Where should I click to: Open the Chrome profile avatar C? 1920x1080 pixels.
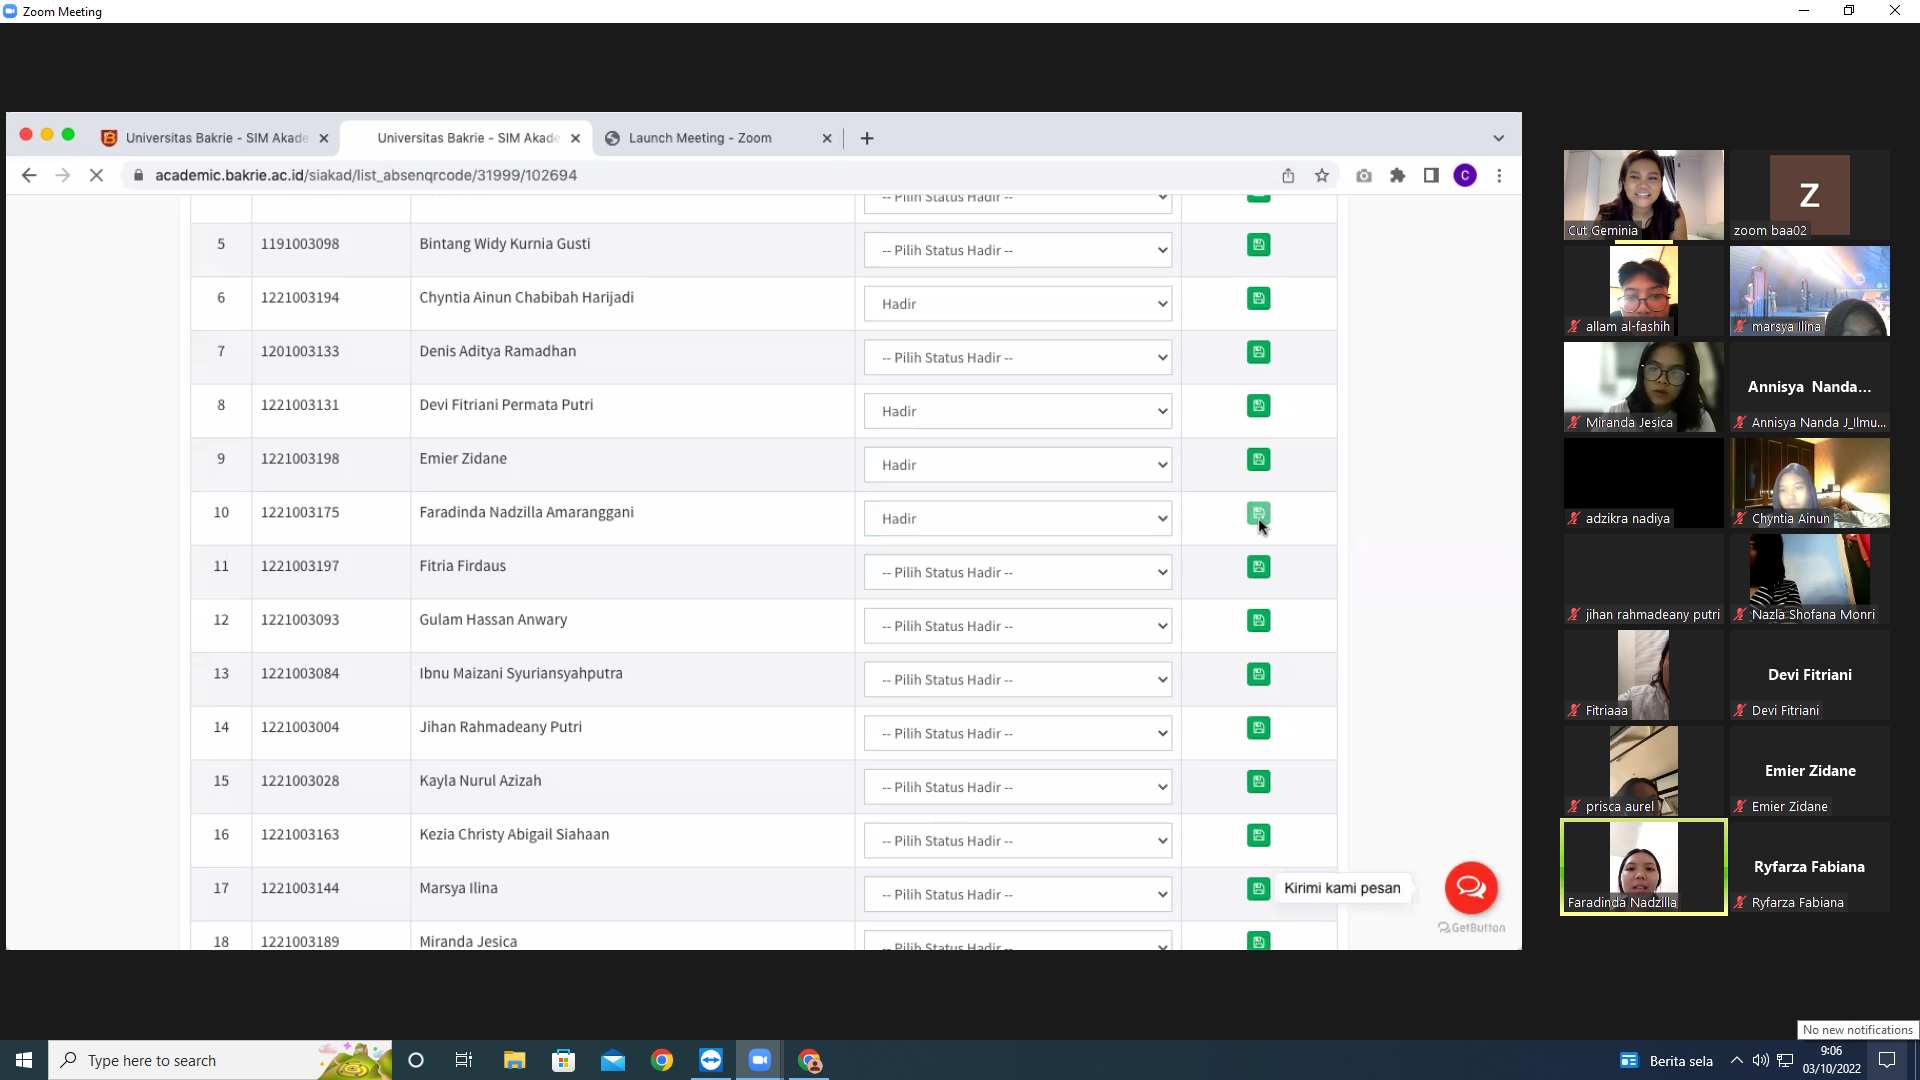(x=1465, y=176)
